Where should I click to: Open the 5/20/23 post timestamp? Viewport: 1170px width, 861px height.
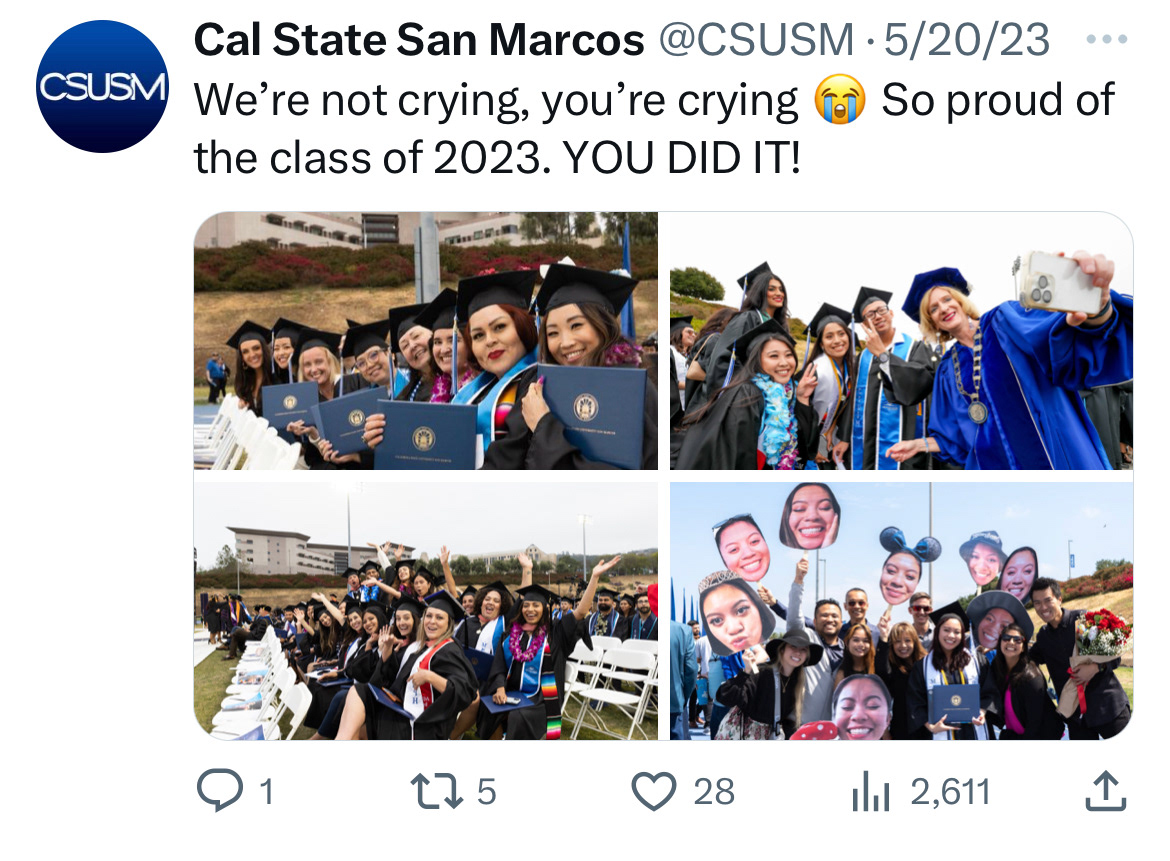[x=966, y=41]
